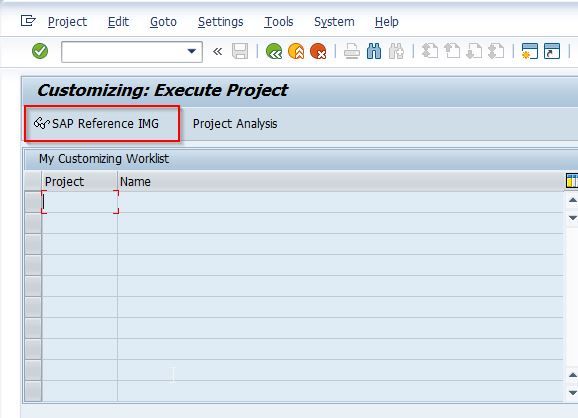This screenshot has width=578, height=418.
Task: Click the blue binoculars Find icon
Action: pos(374,51)
